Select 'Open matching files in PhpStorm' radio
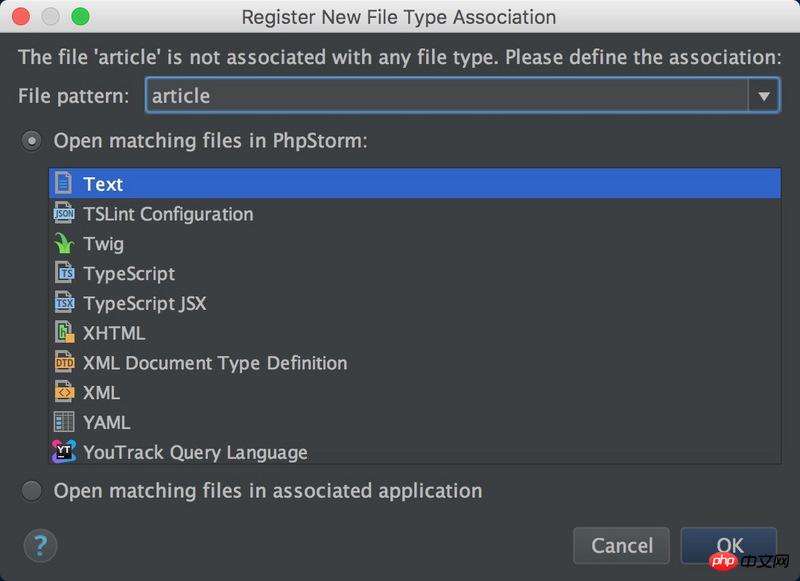The width and height of the screenshot is (800, 581). 33,141
